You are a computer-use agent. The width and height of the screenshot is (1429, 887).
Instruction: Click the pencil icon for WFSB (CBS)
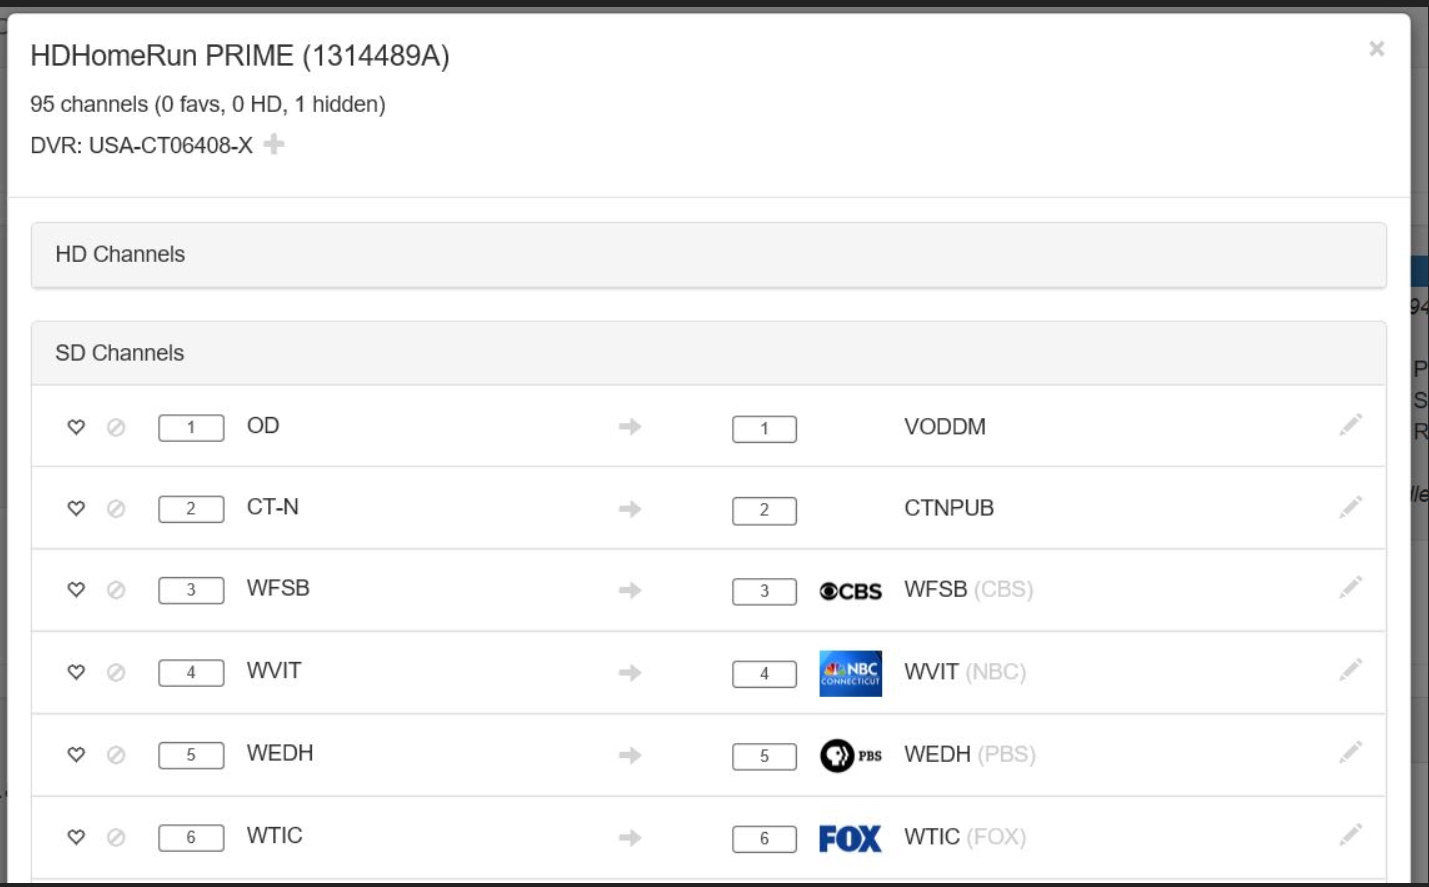pos(1350,588)
